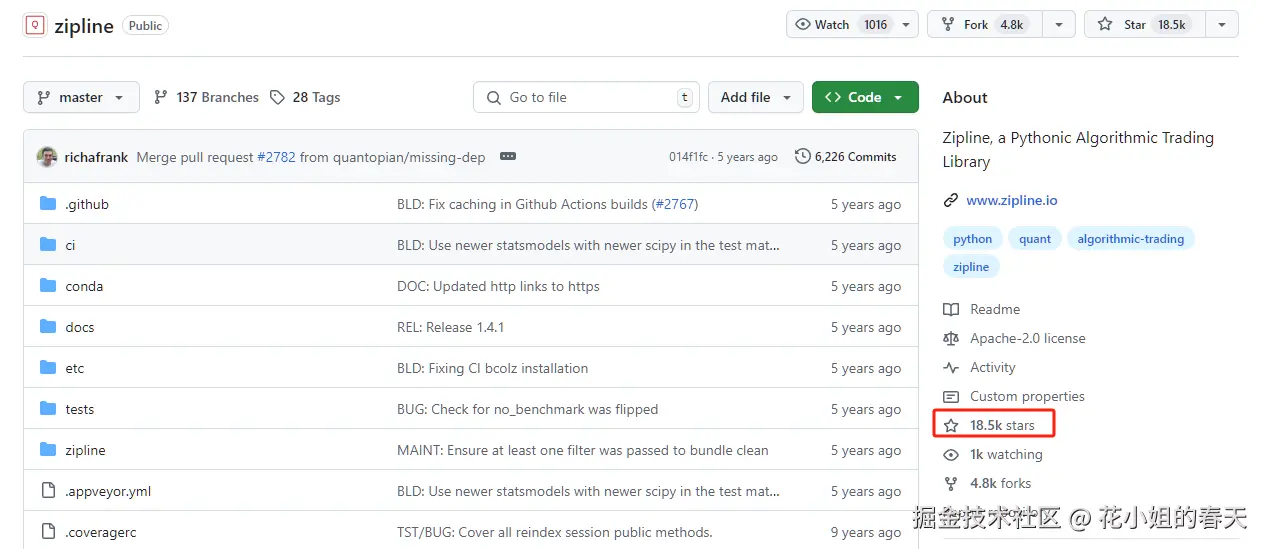
Task: Expand the commit message ellipsis button
Action: point(508,157)
